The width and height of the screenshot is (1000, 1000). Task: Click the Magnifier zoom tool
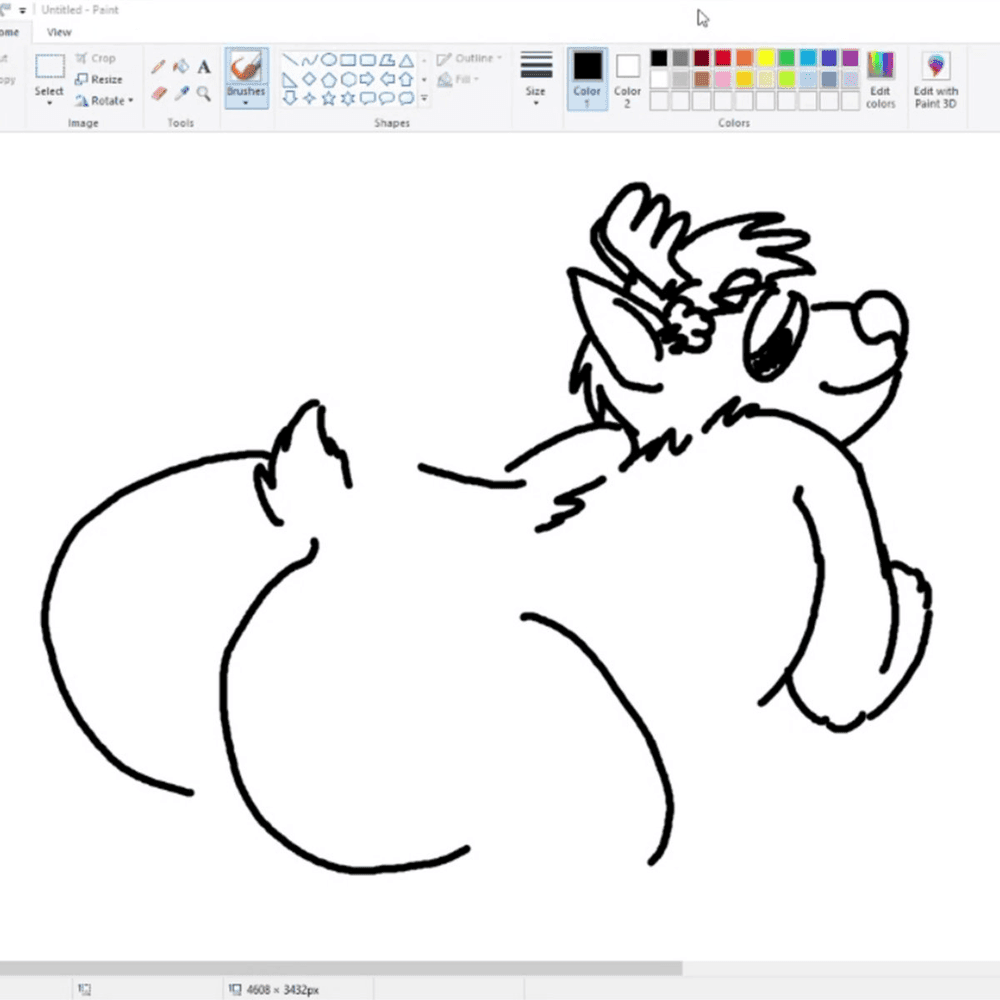[204, 93]
